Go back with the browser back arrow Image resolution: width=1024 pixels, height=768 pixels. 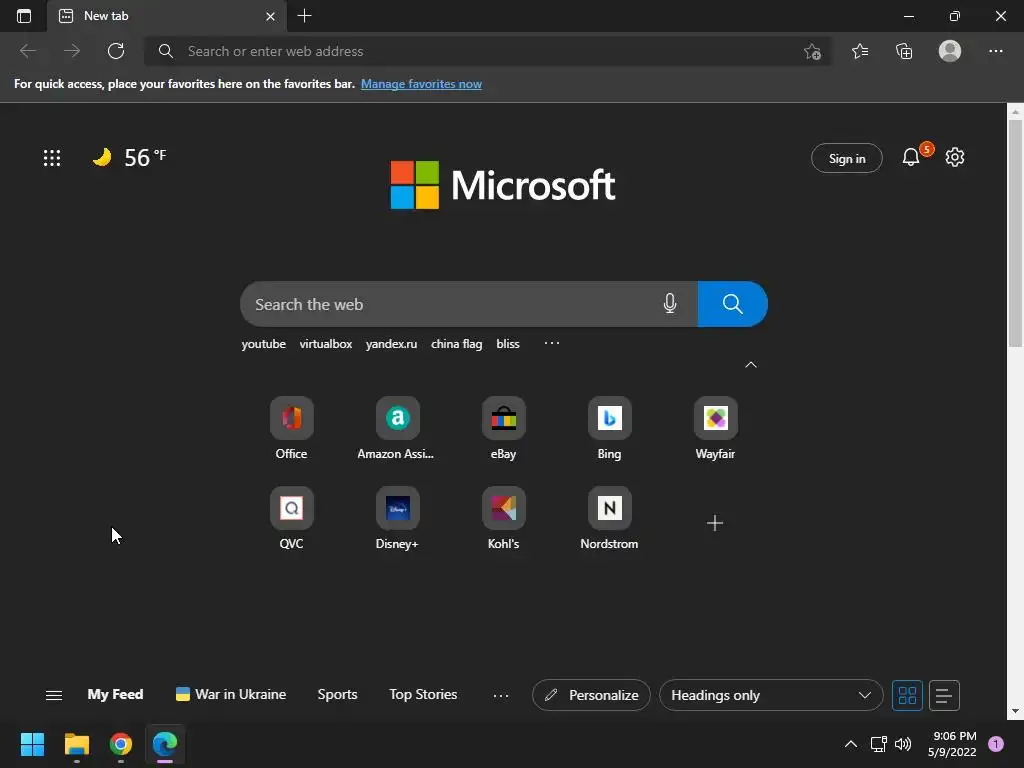point(28,51)
